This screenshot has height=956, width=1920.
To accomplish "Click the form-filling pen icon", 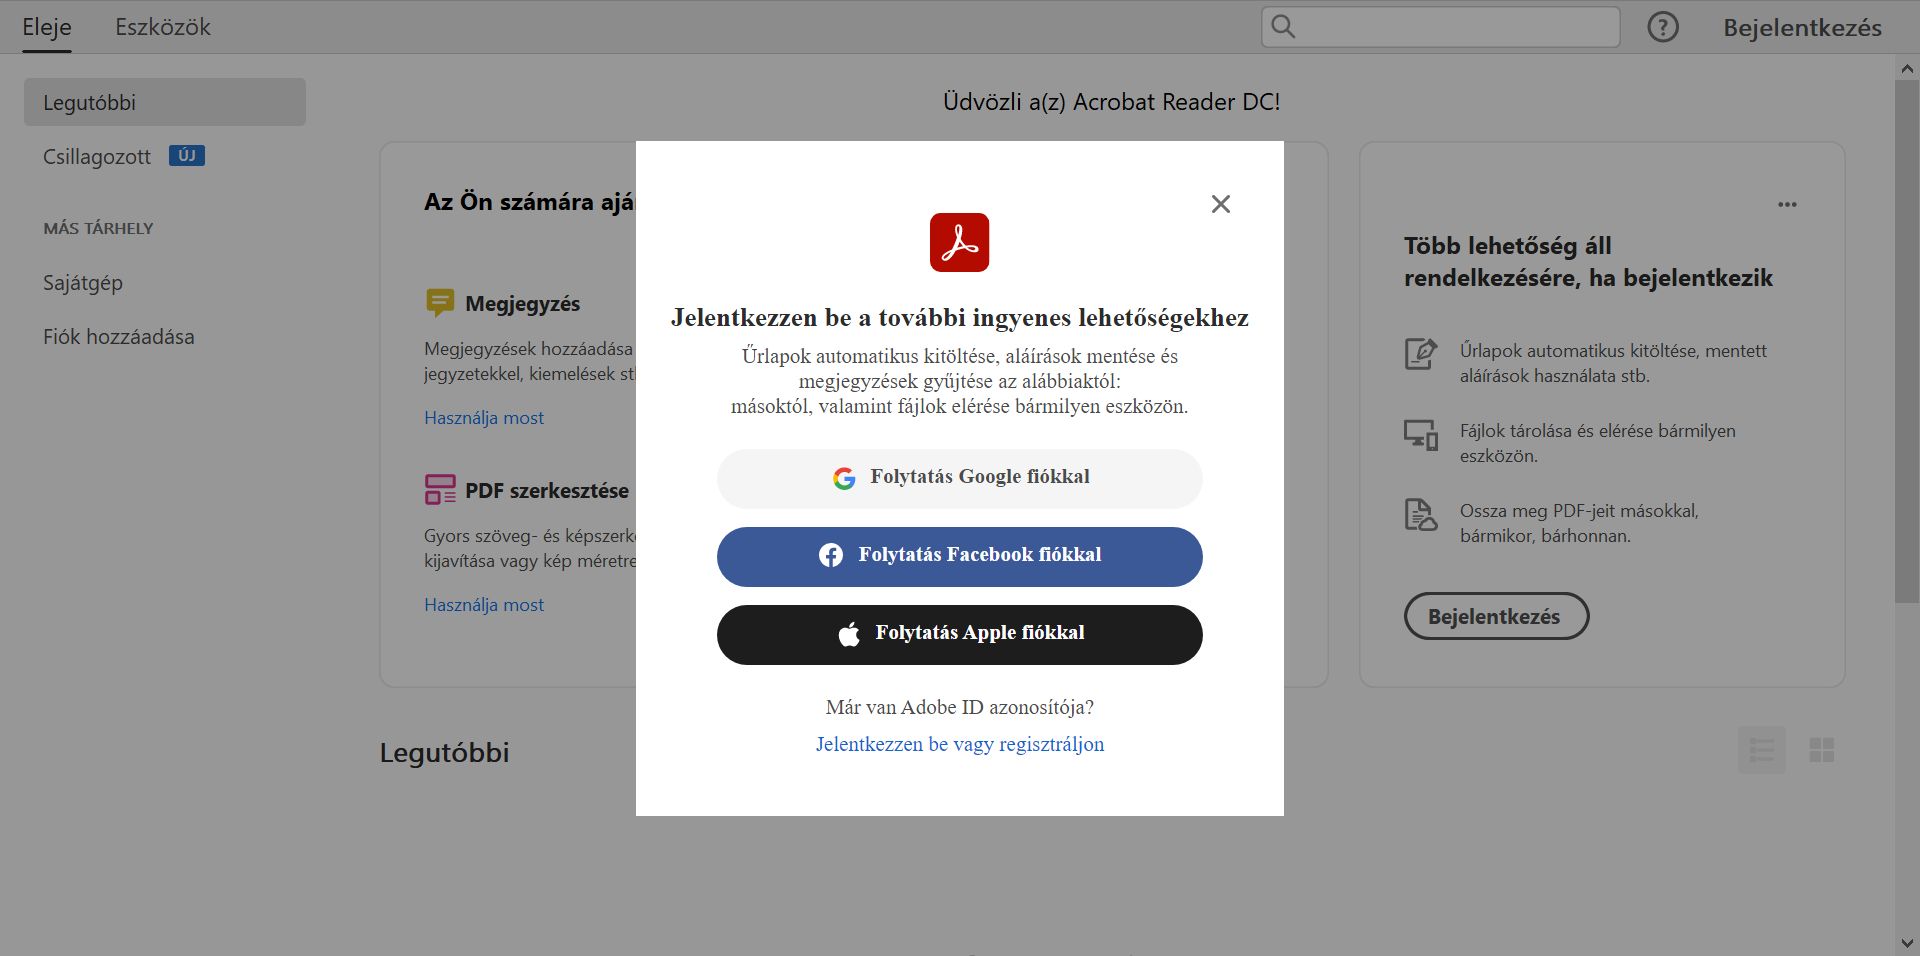I will coord(1419,352).
